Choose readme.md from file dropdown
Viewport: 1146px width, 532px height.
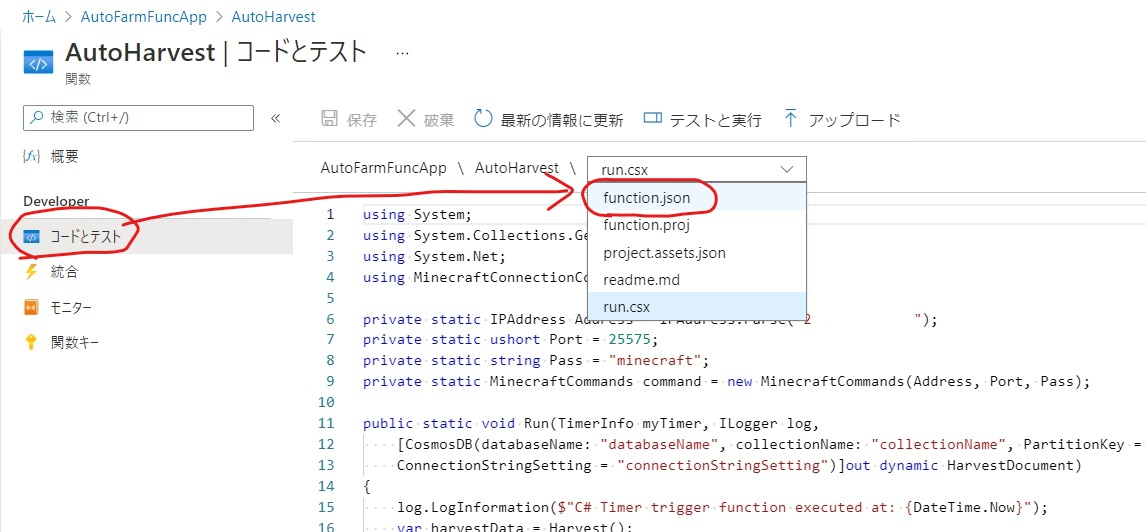tap(697, 279)
